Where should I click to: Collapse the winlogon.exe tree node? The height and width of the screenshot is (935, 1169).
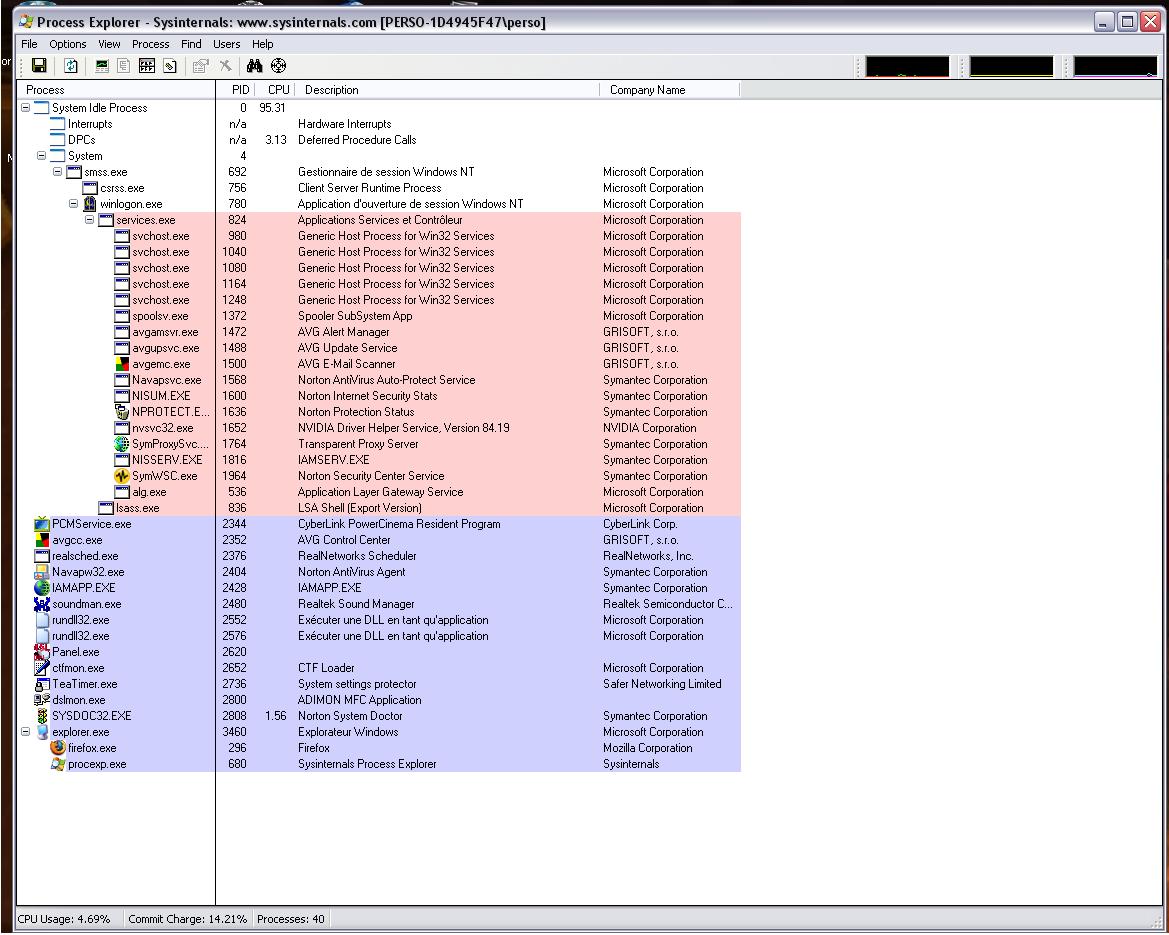(74, 204)
